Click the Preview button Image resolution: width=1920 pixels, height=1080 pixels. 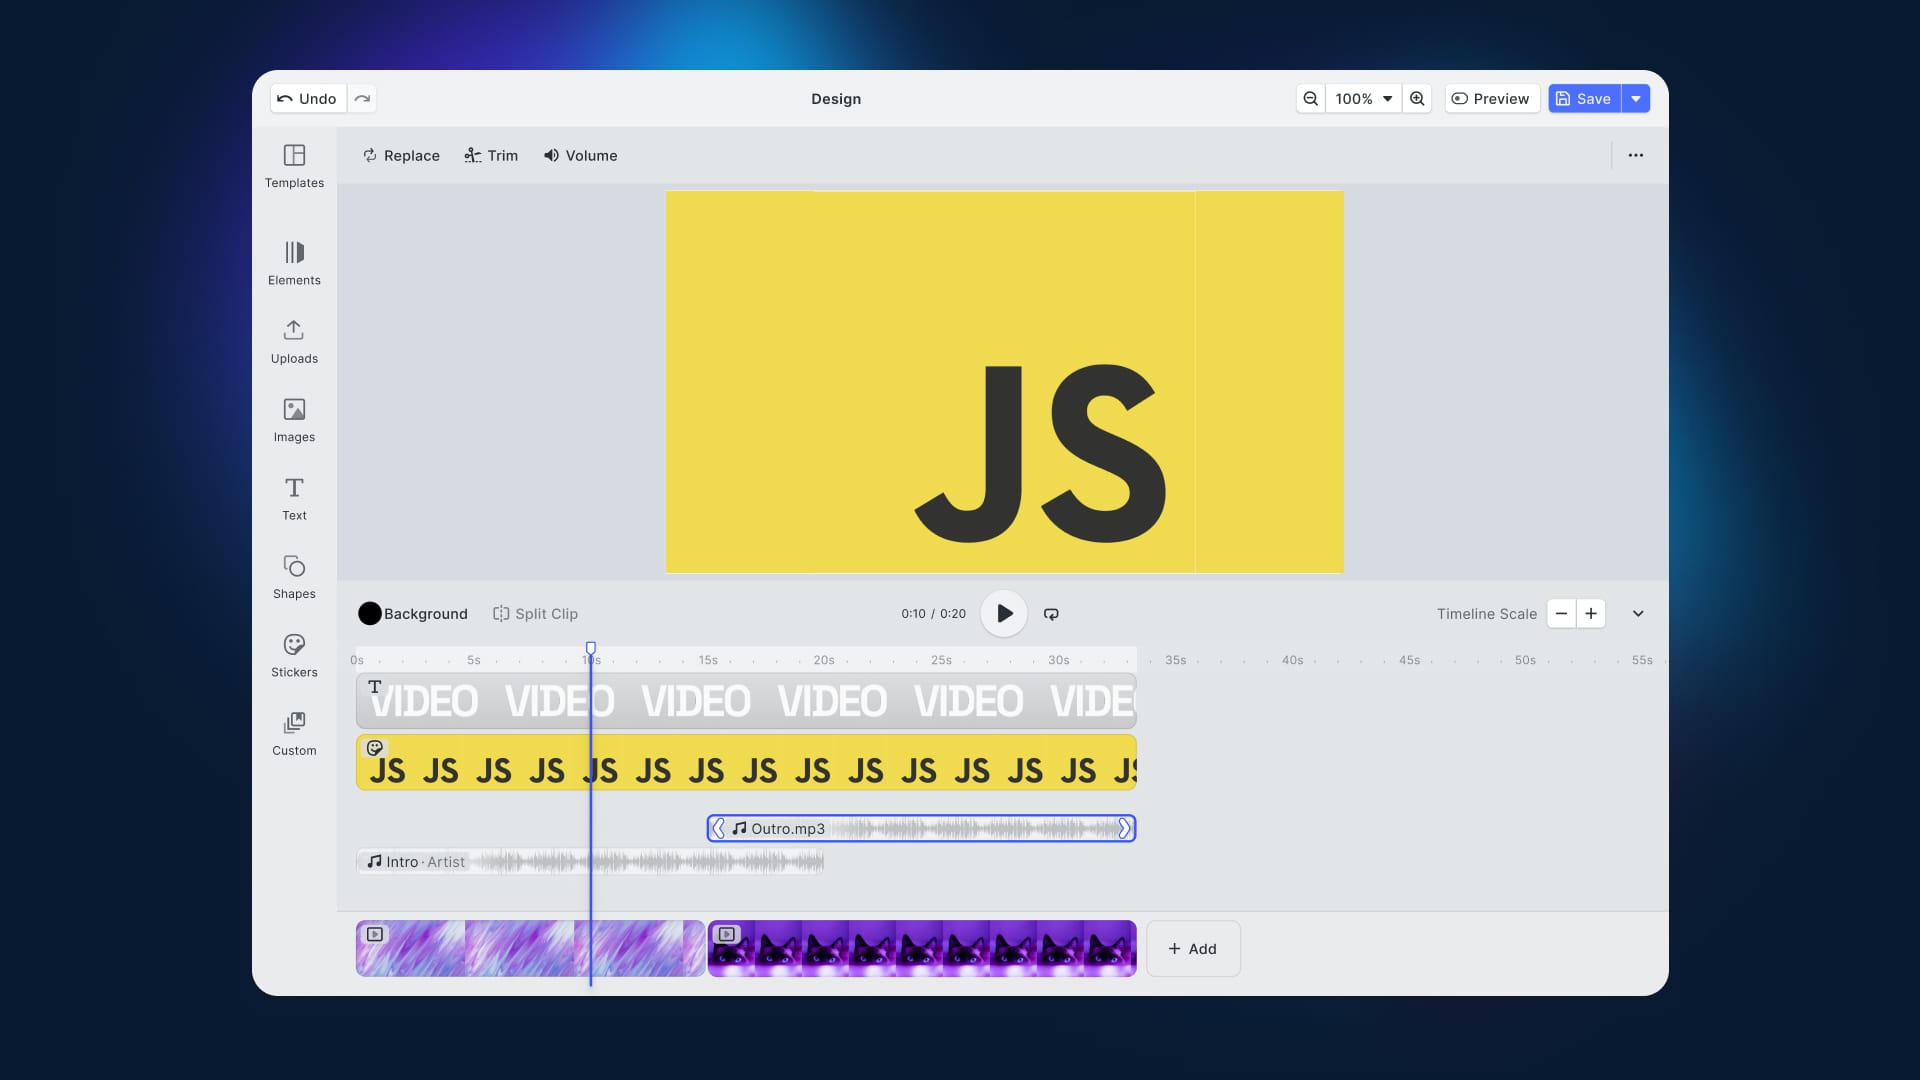click(x=1491, y=98)
